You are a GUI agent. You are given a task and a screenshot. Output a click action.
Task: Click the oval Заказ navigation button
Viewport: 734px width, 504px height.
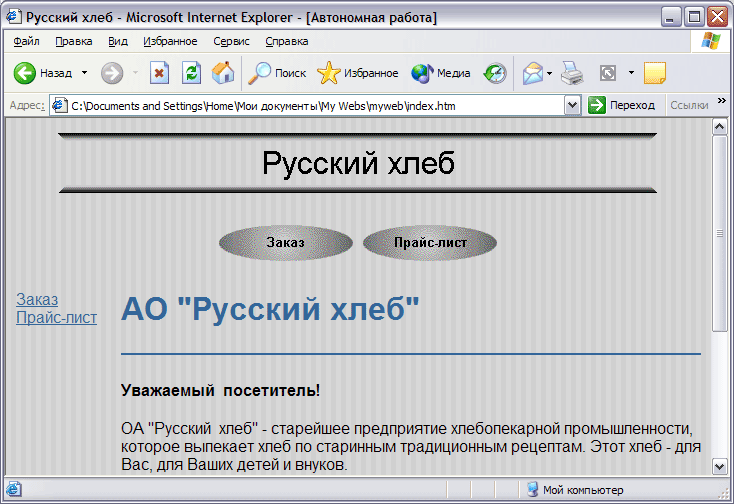pos(286,242)
